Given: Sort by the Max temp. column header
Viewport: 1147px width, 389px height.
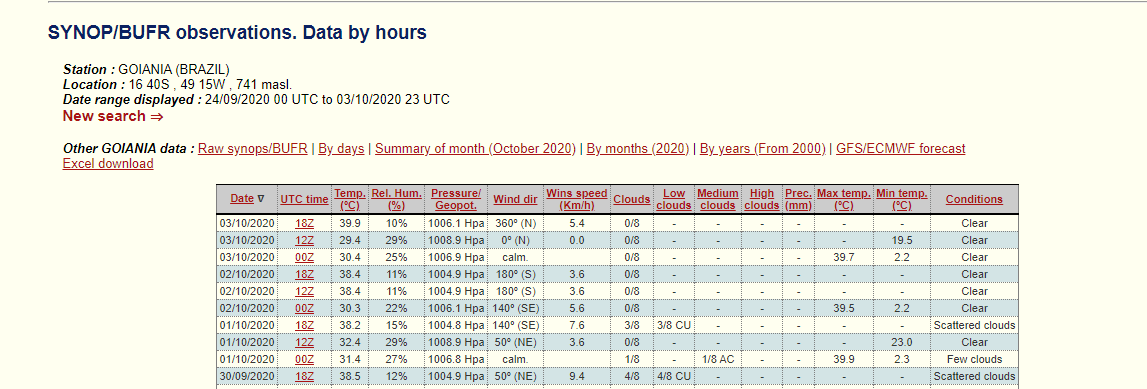Looking at the screenshot, I should 844,199.
